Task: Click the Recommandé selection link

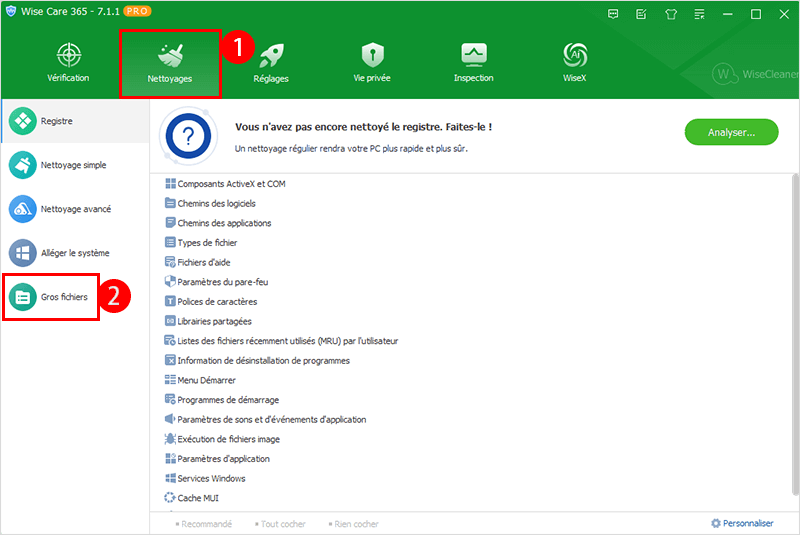Action: [x=204, y=524]
